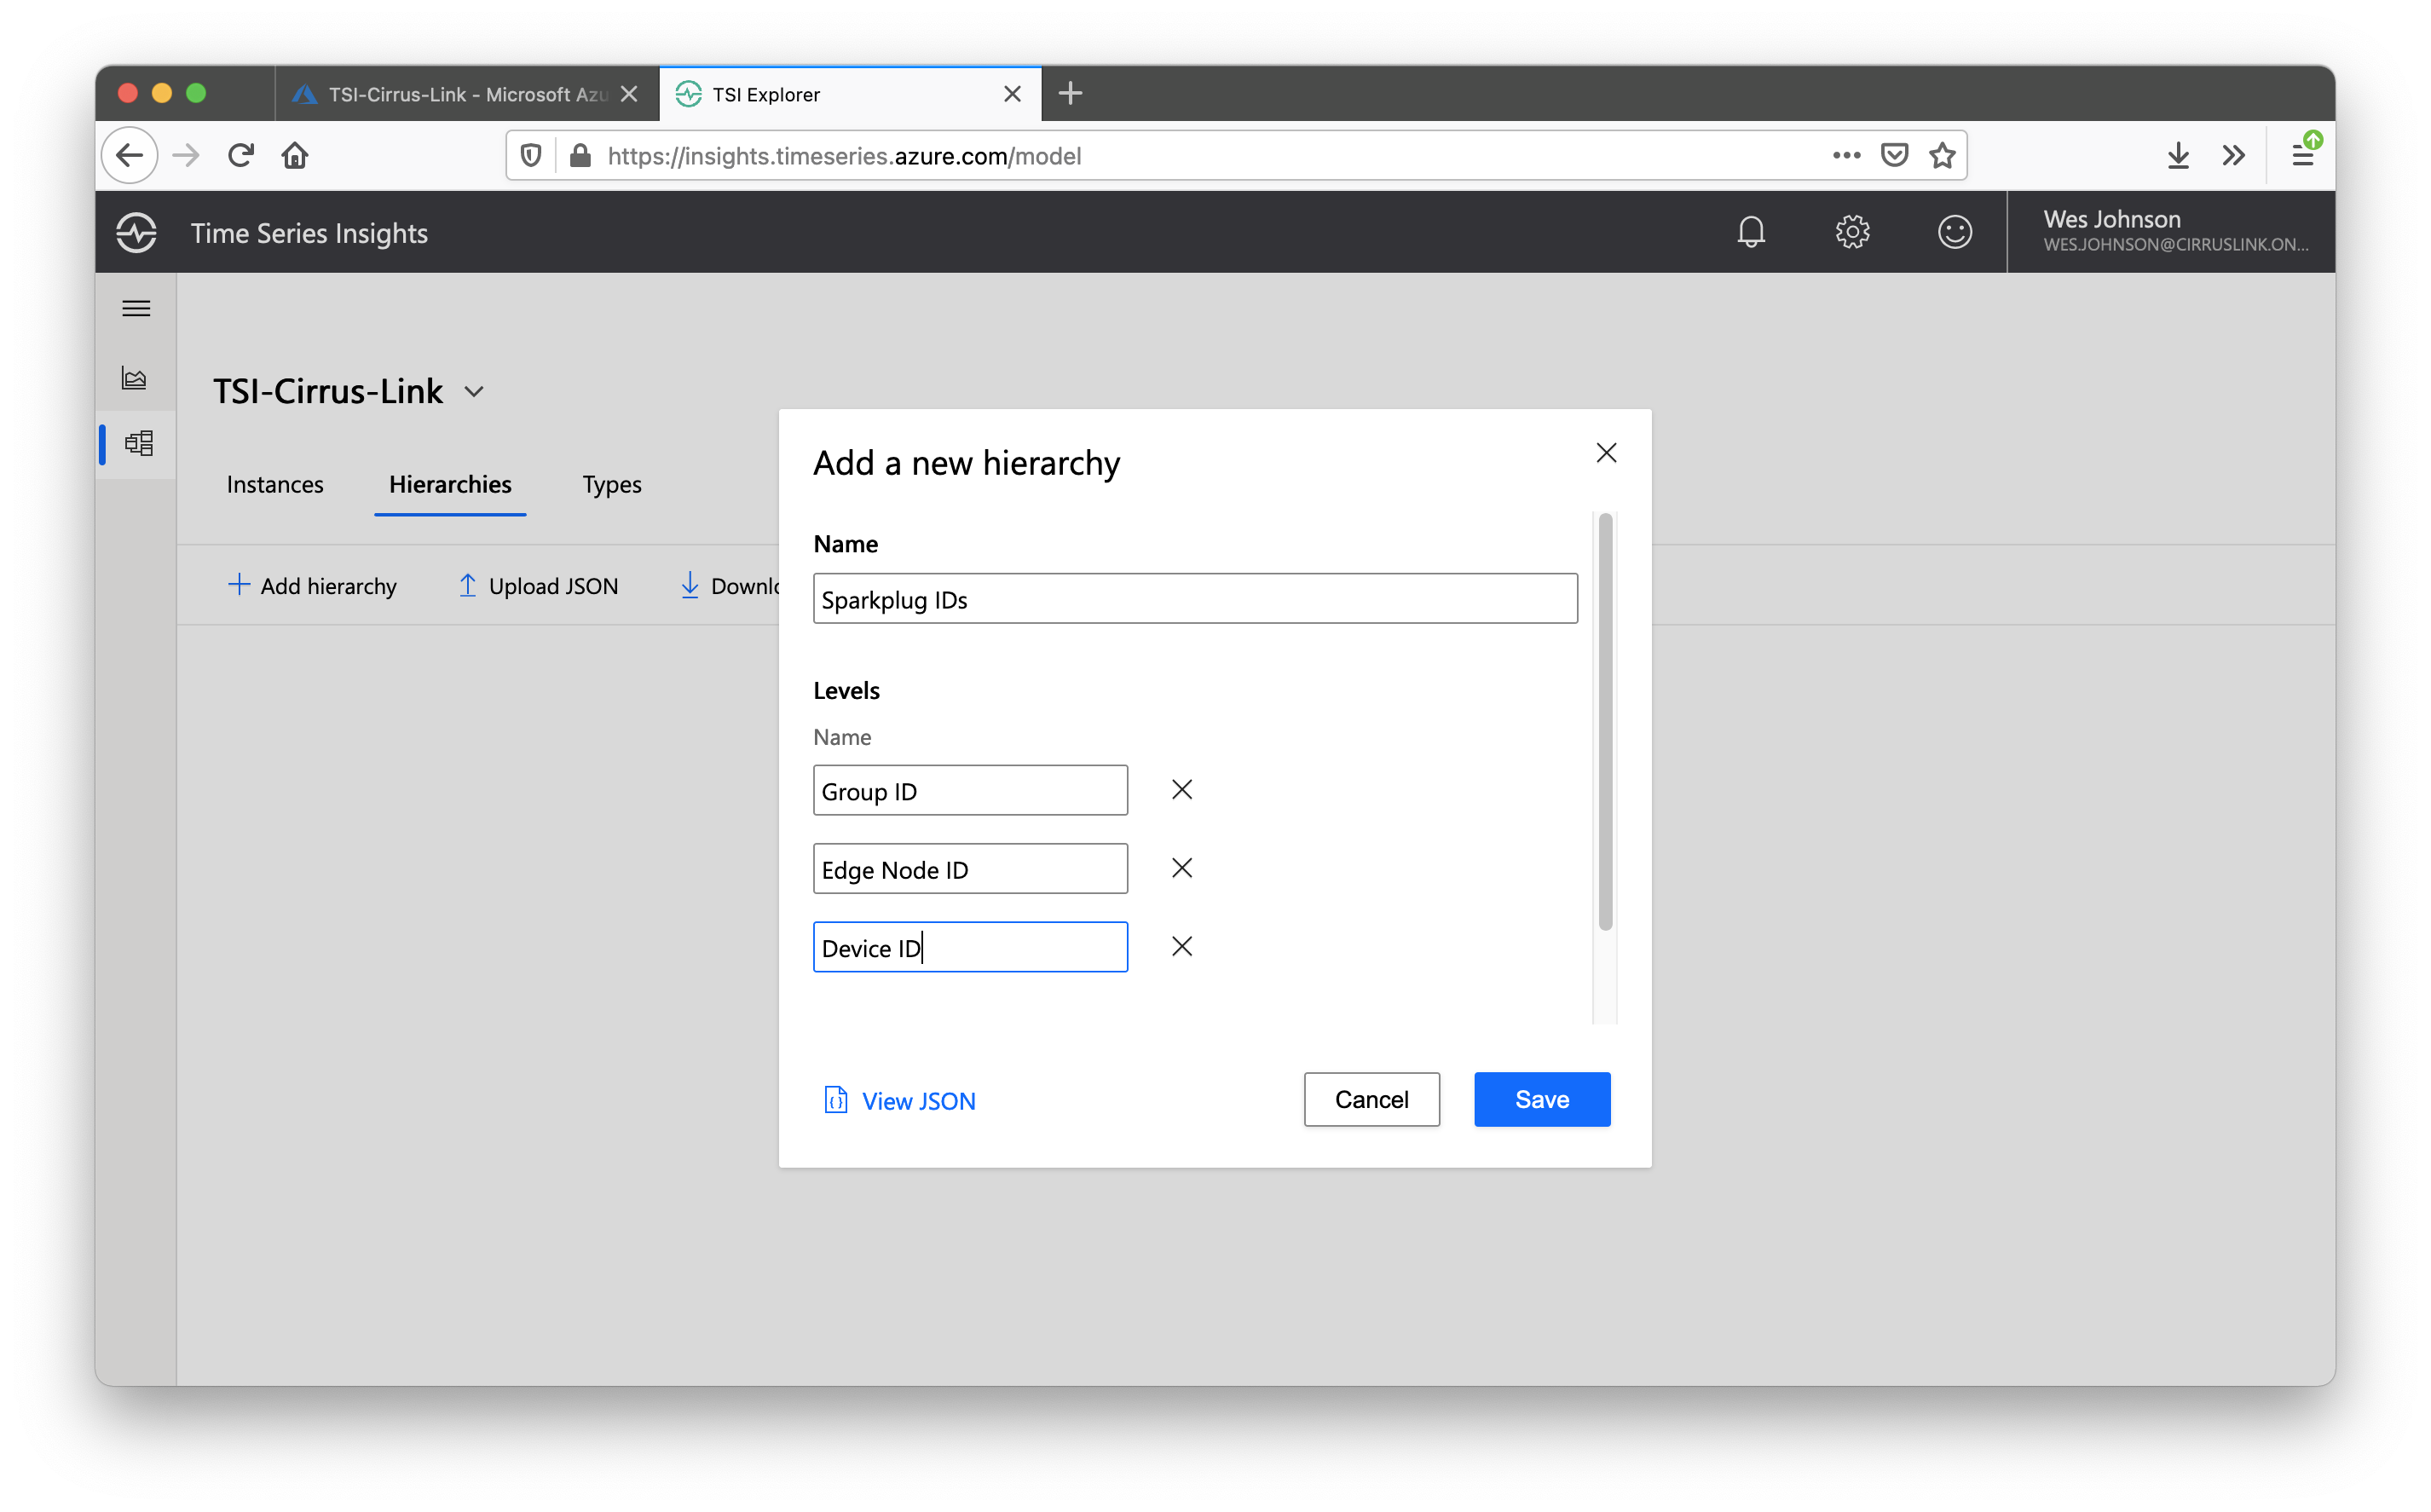
Task: Open browser page actions ellipsis menu
Action: click(x=1846, y=155)
